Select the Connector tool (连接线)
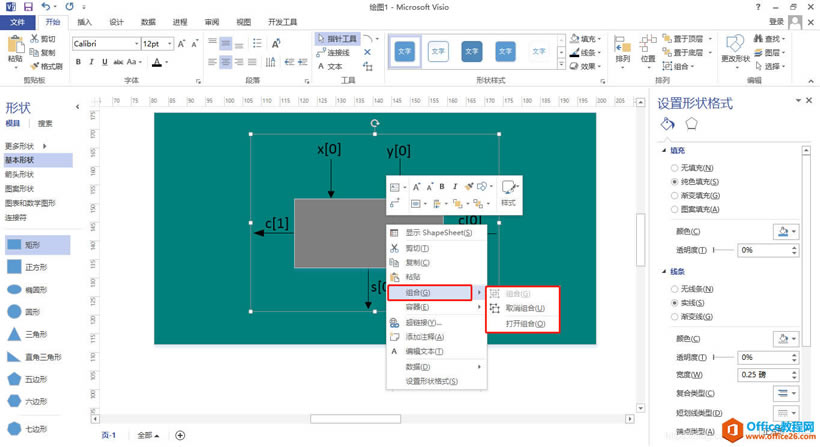This screenshot has width=820, height=447. pos(333,52)
